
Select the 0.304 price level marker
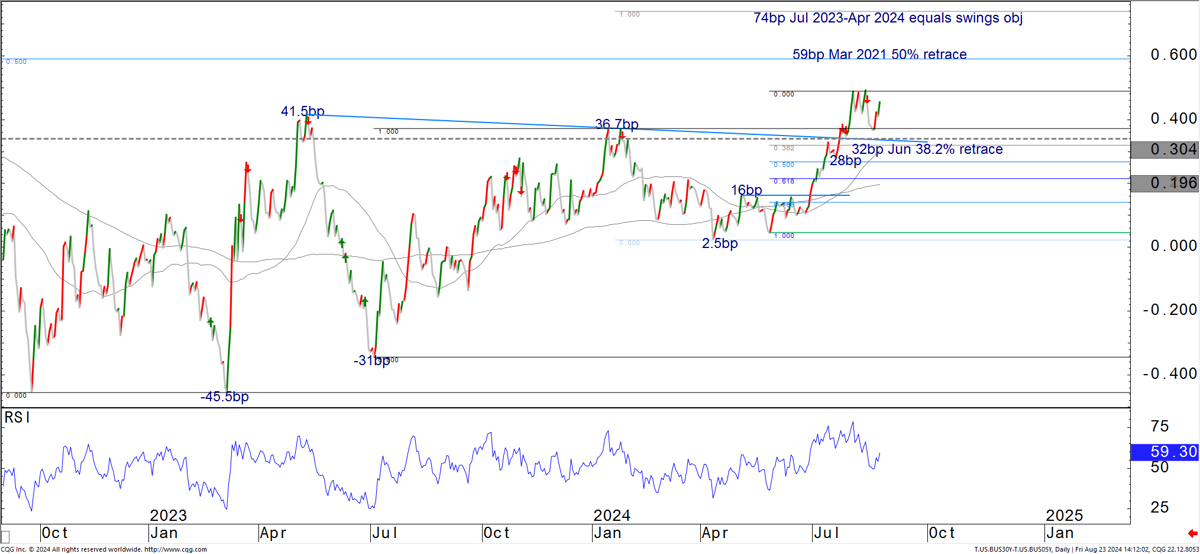tap(1163, 150)
